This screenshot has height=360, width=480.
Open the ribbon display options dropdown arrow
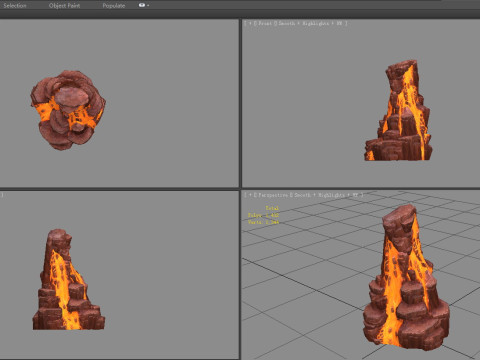pos(148,5)
